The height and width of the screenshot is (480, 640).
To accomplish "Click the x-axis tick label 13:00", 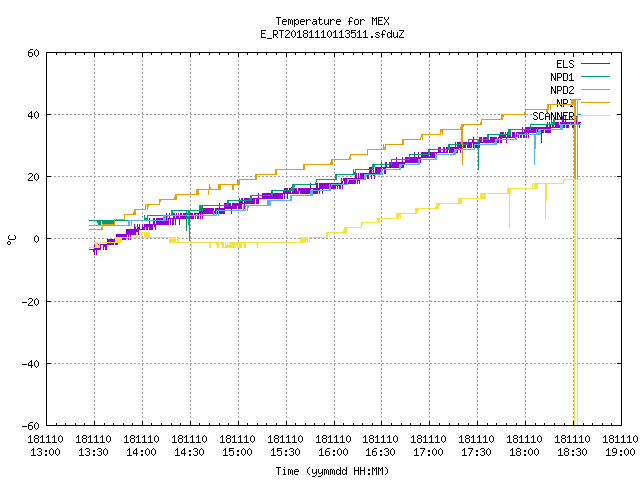I will (x=45, y=452).
